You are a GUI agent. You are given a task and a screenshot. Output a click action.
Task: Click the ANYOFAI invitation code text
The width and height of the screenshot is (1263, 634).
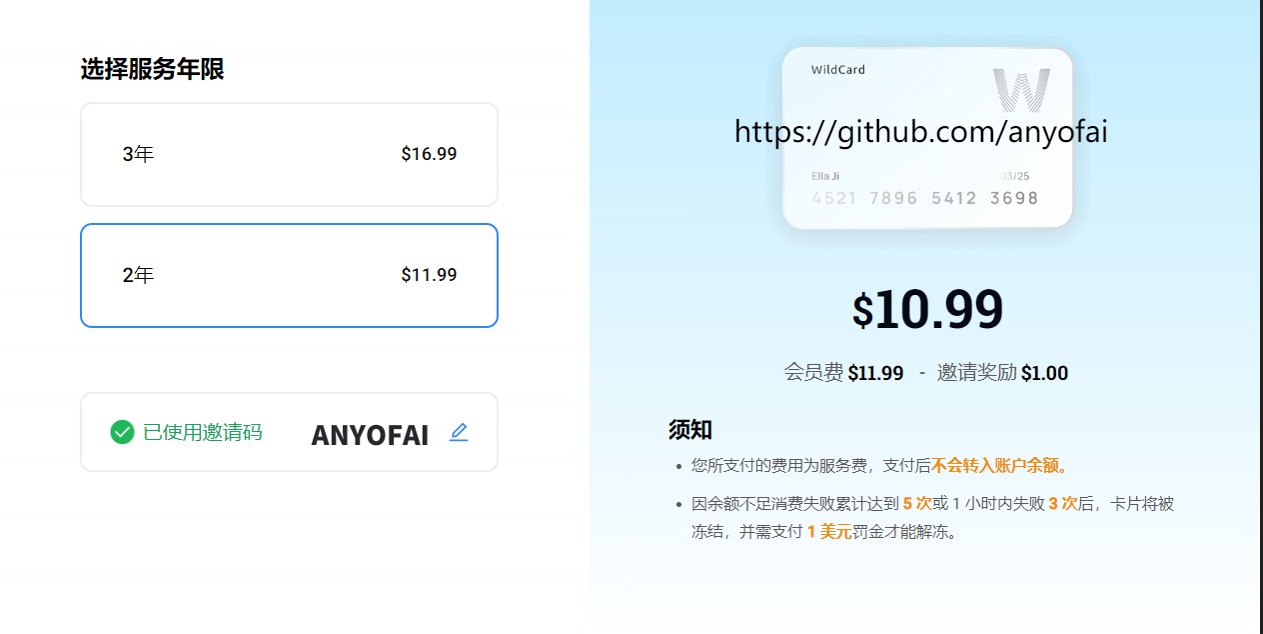[370, 435]
